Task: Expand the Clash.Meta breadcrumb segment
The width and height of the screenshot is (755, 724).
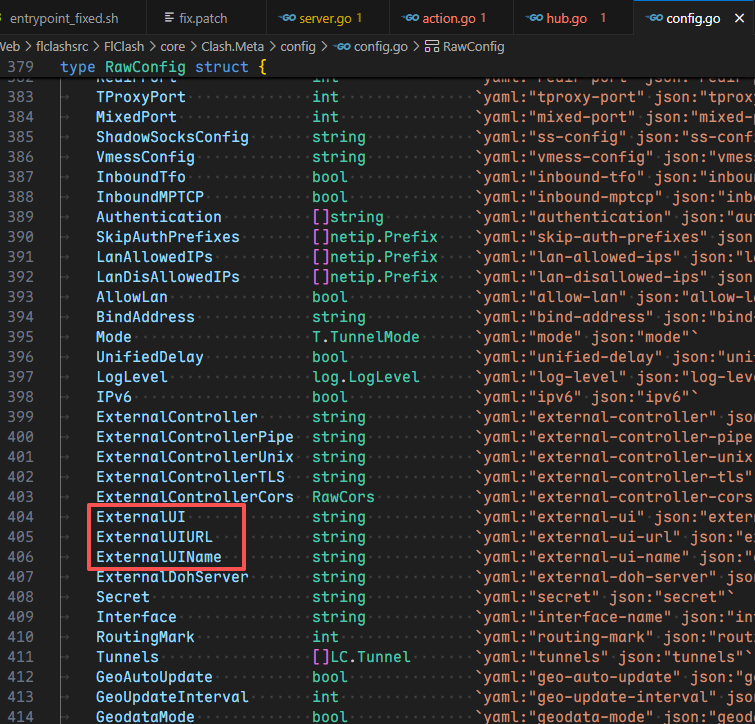Action: point(234,46)
